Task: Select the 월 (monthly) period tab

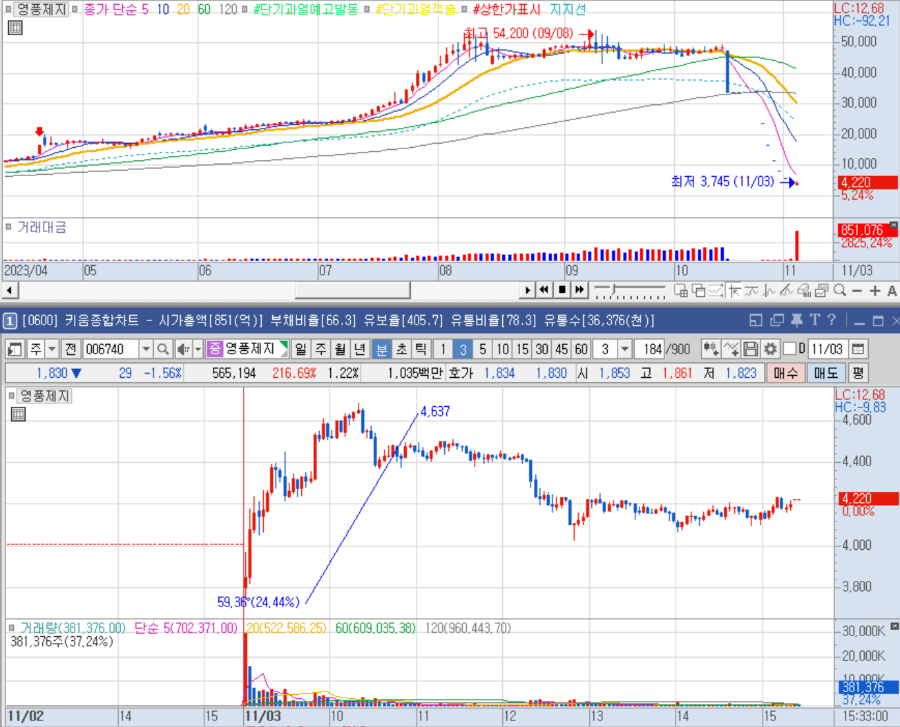Action: 340,349
